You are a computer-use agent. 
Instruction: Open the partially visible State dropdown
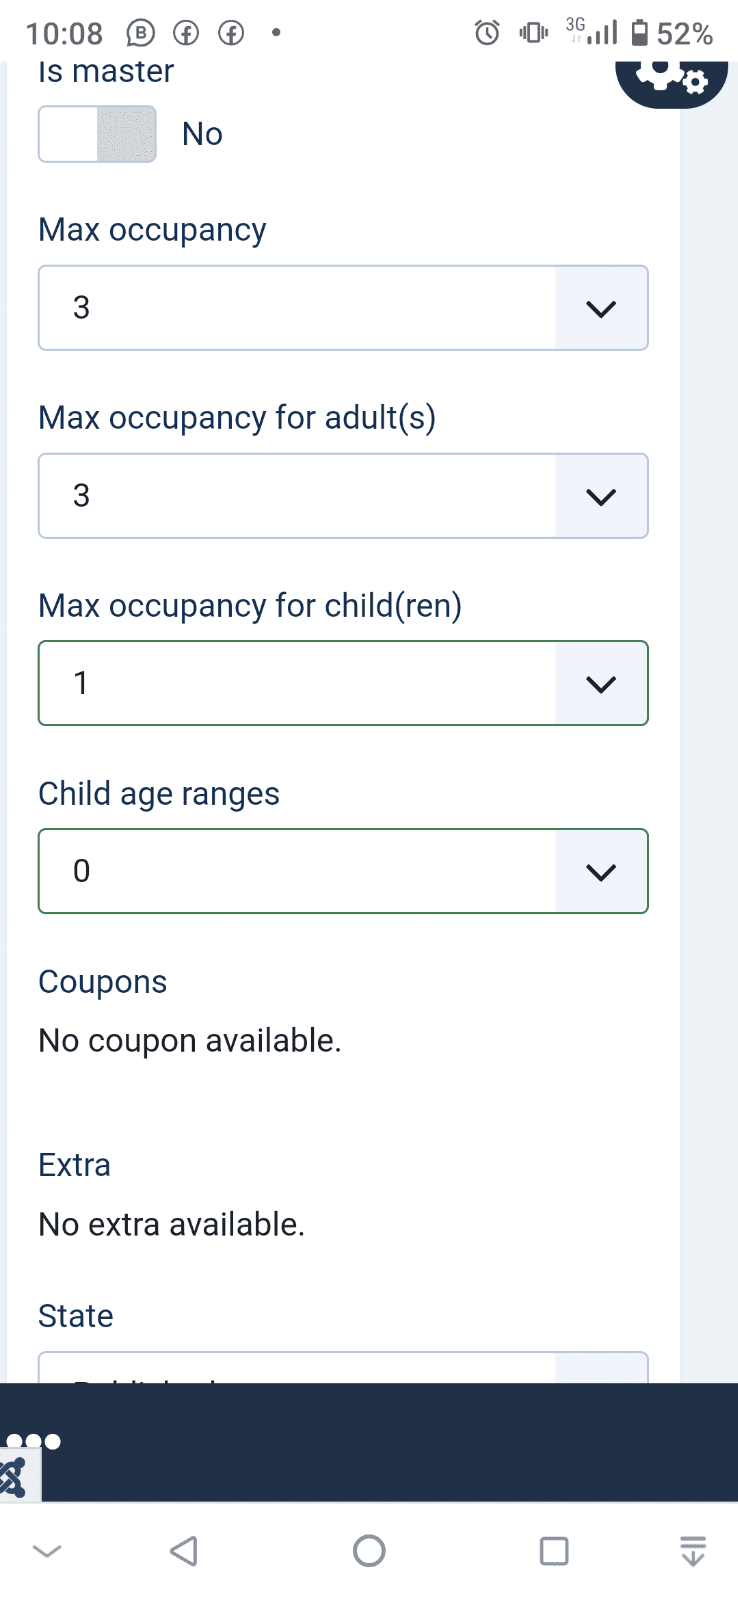(x=343, y=1368)
